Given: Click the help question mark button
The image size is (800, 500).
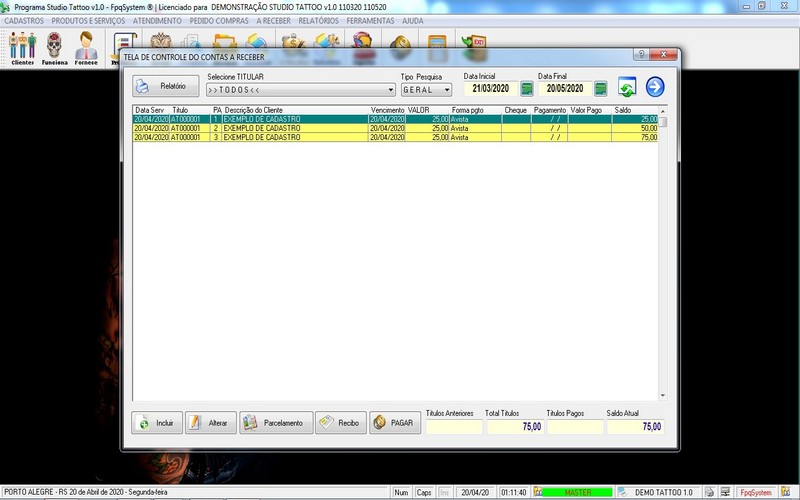Looking at the screenshot, I should tap(641, 54).
